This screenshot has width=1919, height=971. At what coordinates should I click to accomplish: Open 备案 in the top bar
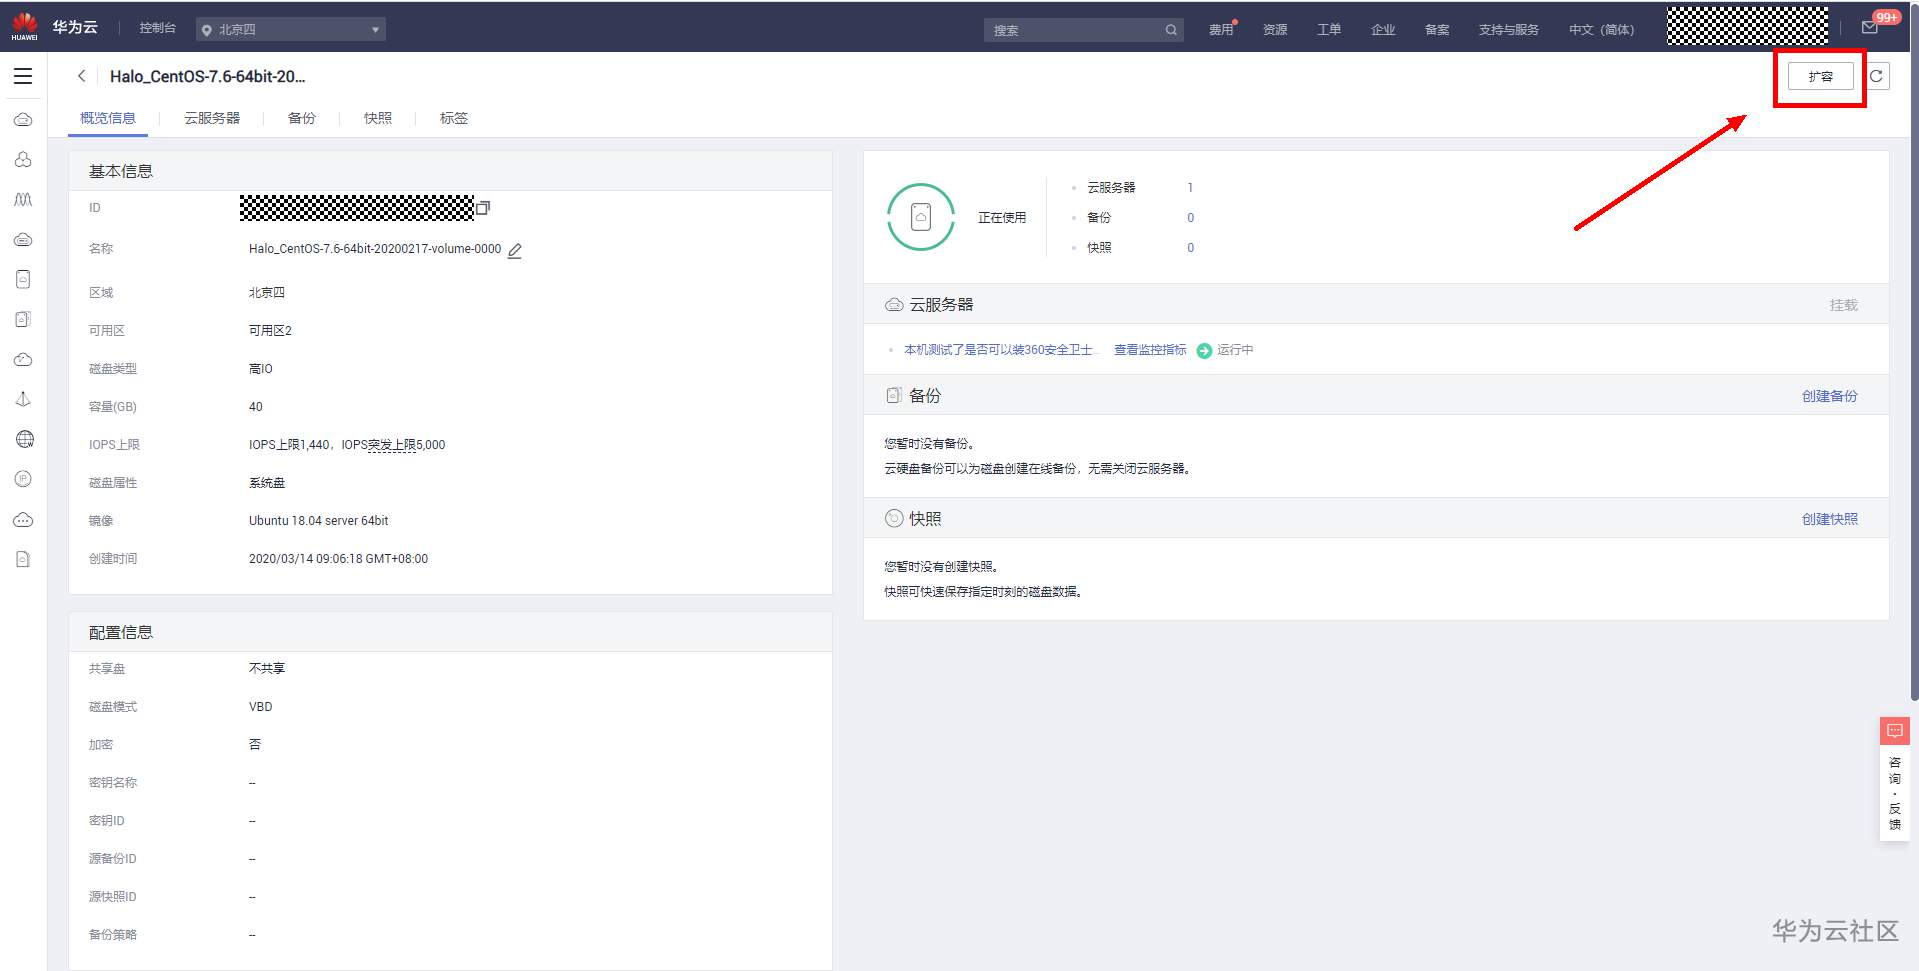[x=1437, y=30]
